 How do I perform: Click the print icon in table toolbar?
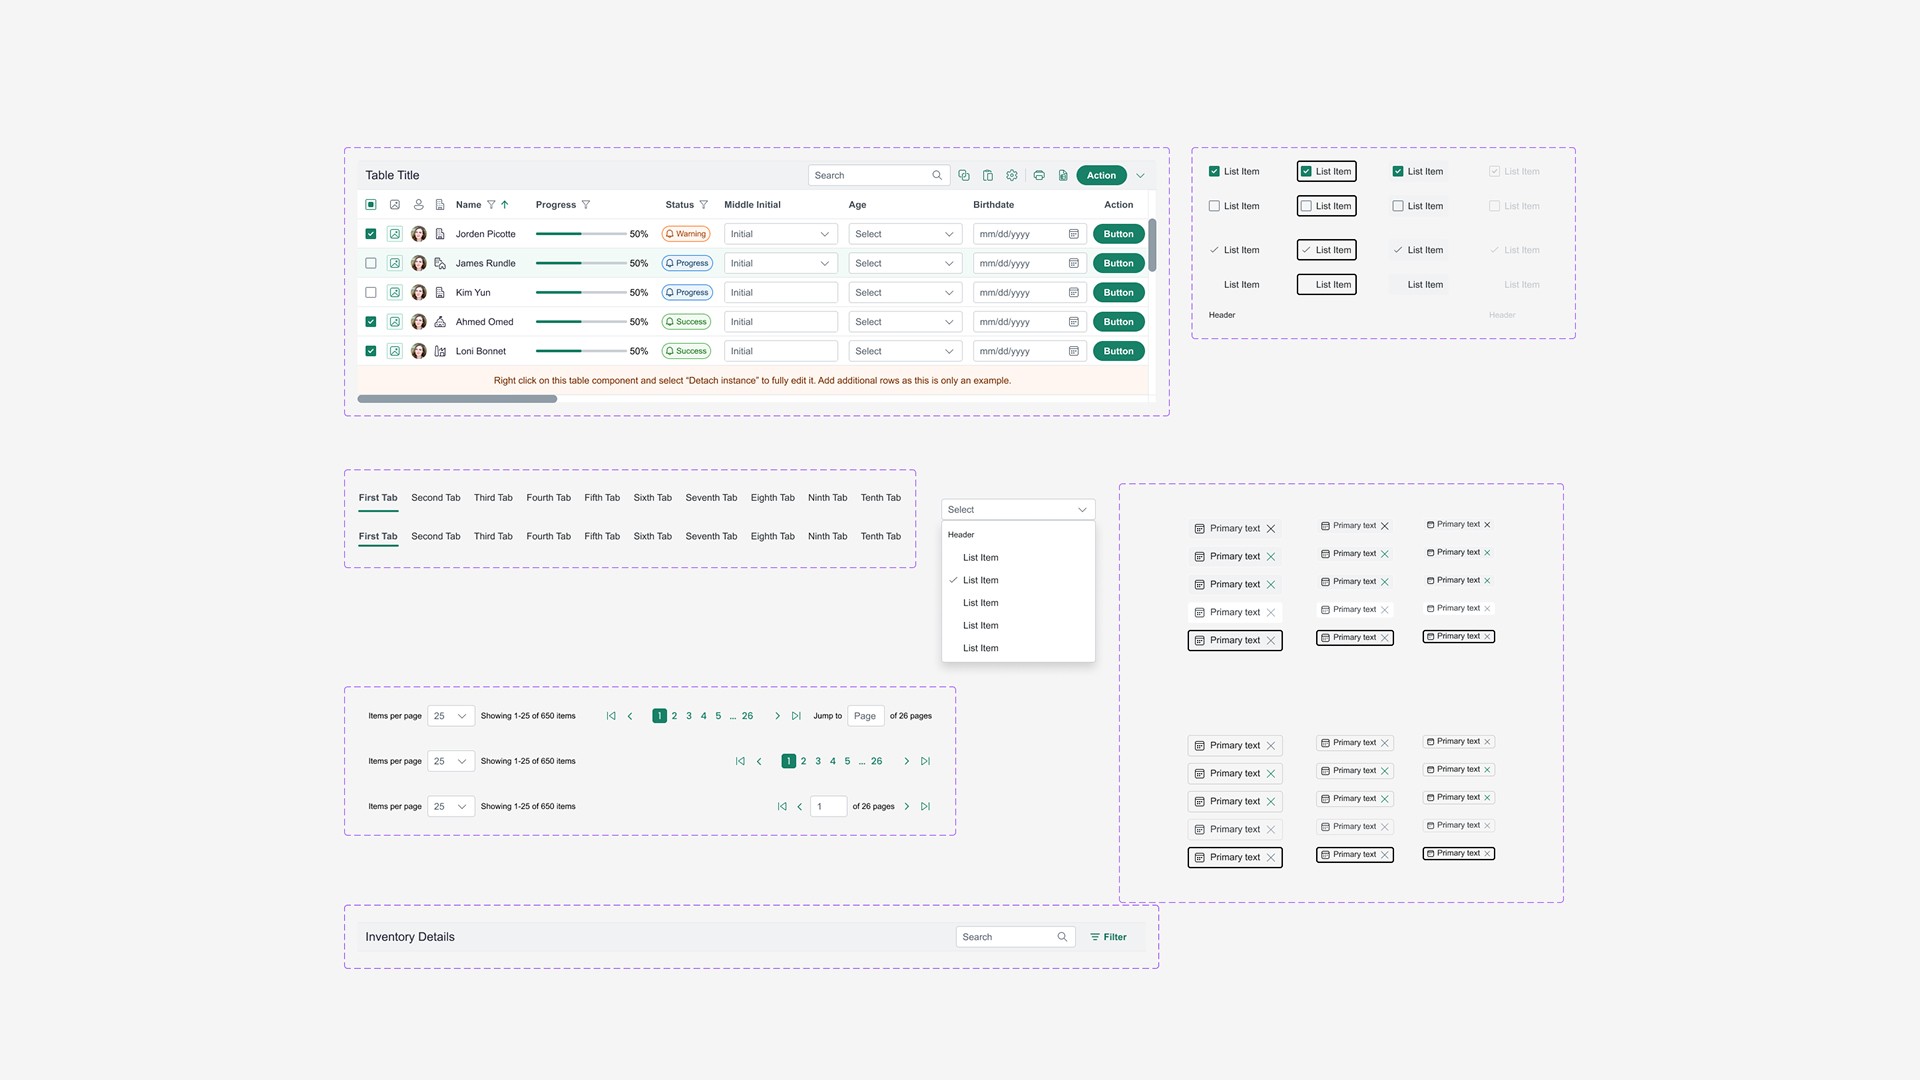pos(1039,175)
